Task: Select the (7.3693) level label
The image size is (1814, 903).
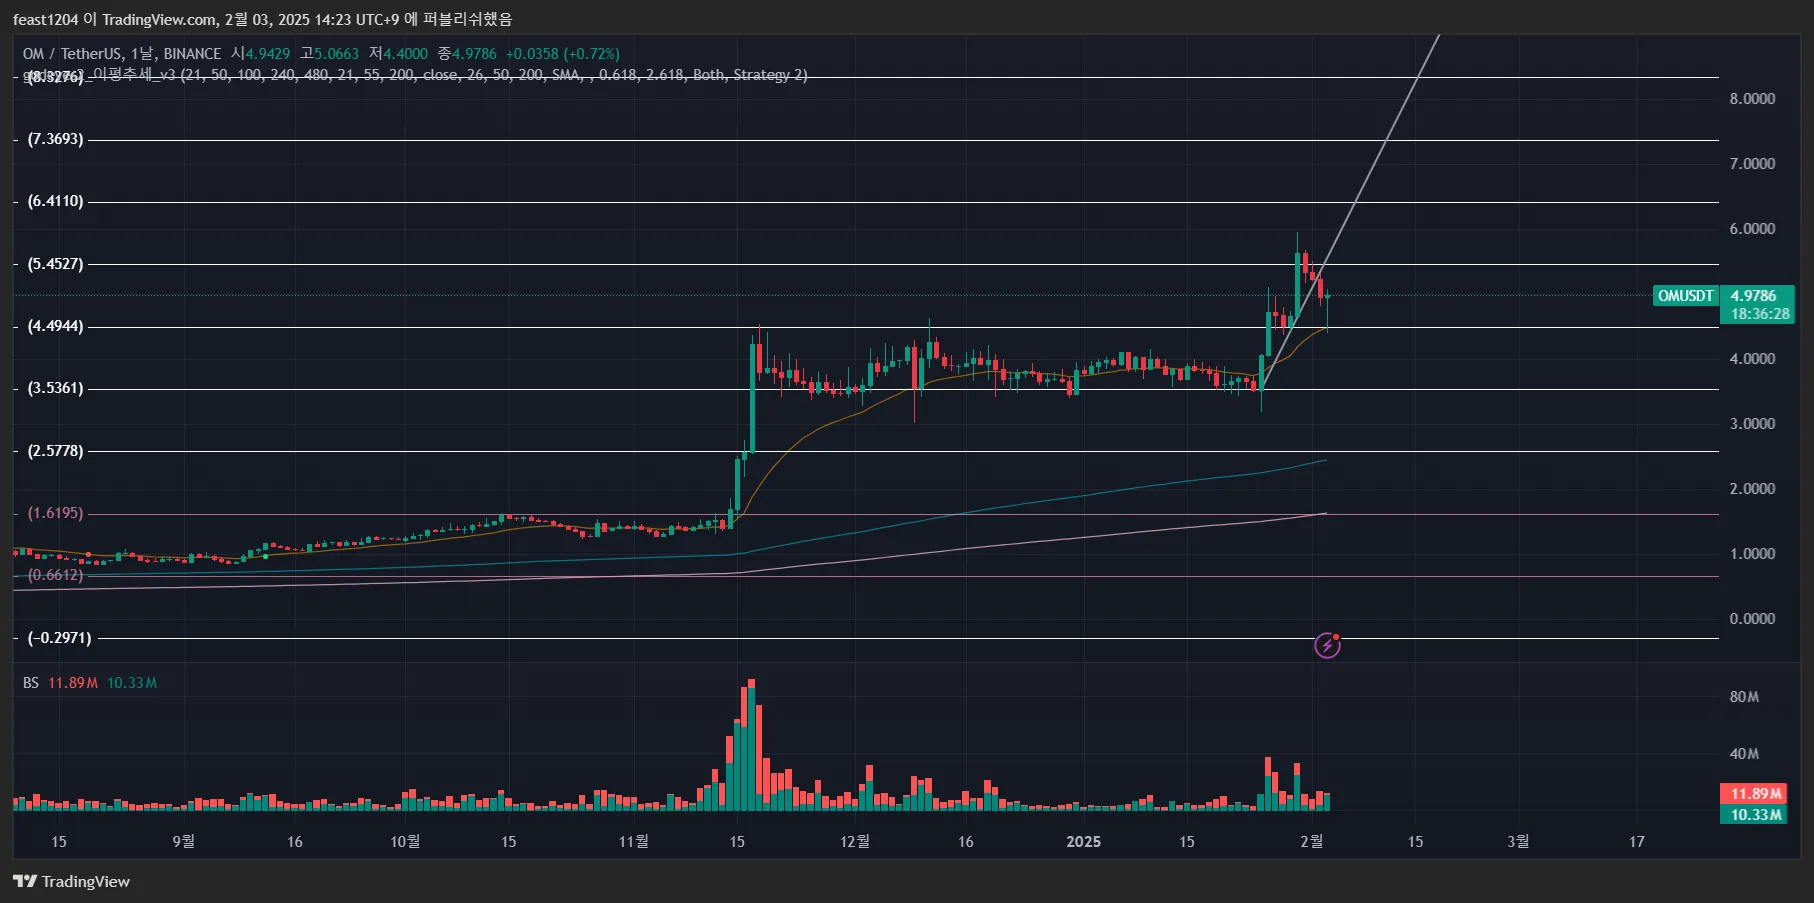Action: [x=55, y=139]
